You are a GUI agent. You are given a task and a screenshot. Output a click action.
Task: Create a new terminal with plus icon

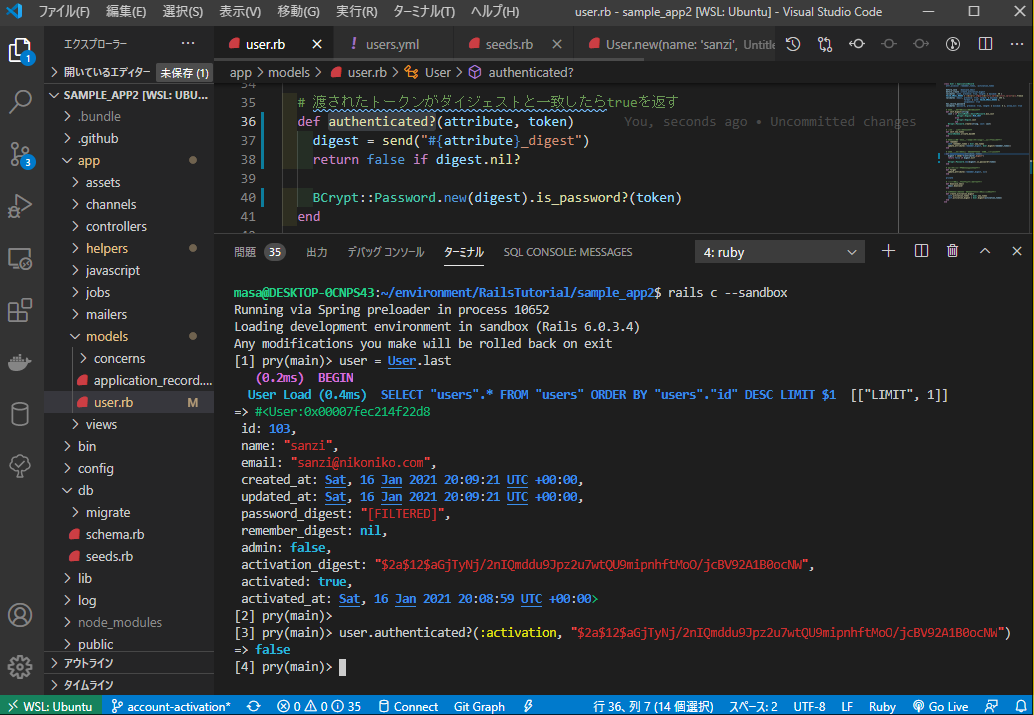pyautogui.click(x=888, y=252)
